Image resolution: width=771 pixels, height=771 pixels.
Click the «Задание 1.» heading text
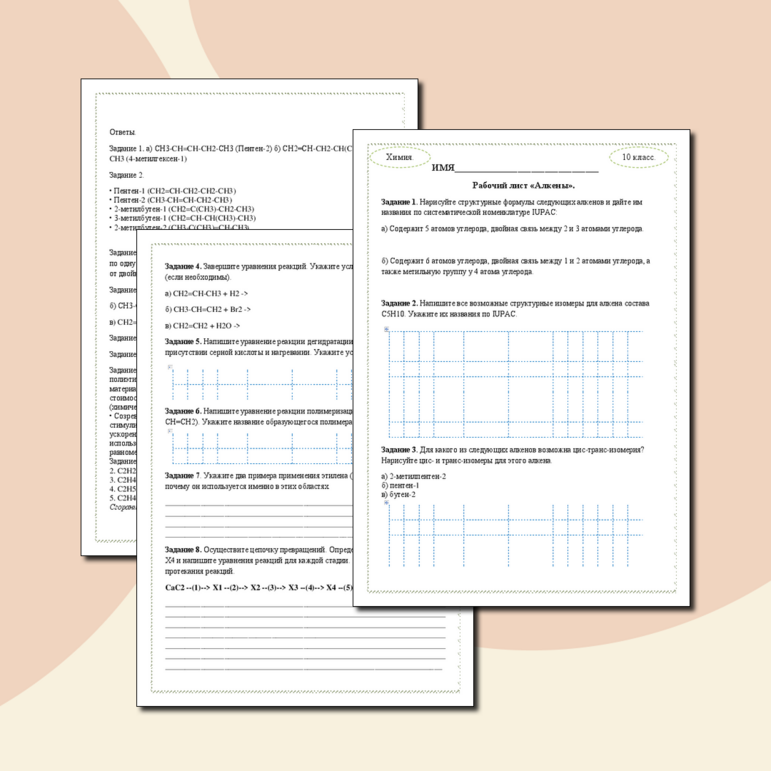click(399, 203)
